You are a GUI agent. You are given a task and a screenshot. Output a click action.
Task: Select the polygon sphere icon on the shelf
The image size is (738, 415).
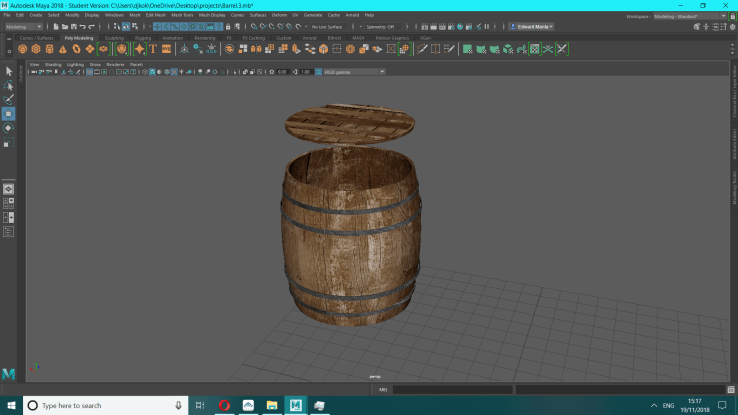coord(22,48)
